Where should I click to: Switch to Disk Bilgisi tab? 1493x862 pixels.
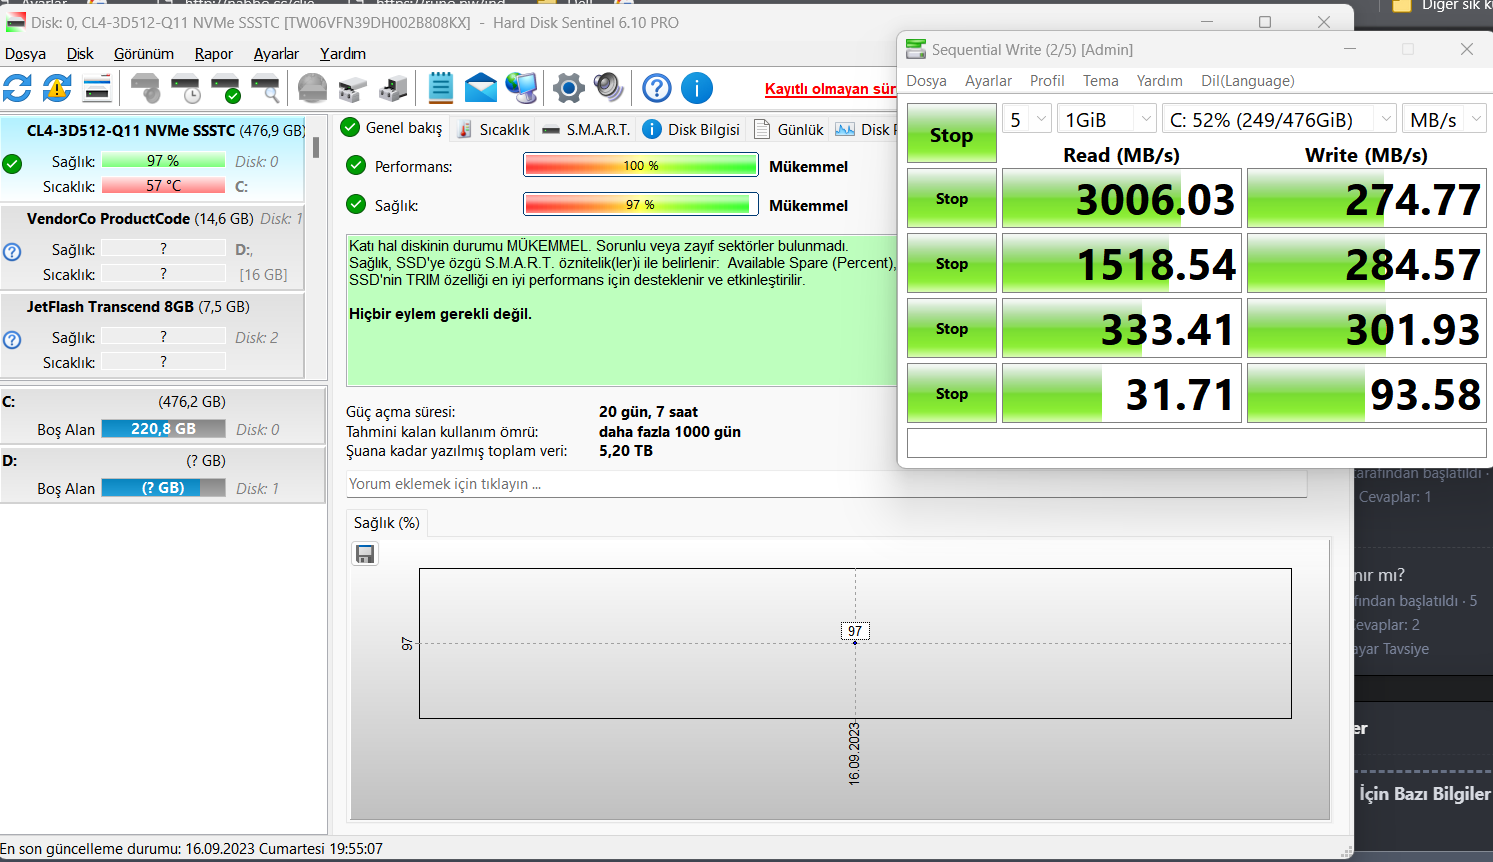click(x=691, y=129)
